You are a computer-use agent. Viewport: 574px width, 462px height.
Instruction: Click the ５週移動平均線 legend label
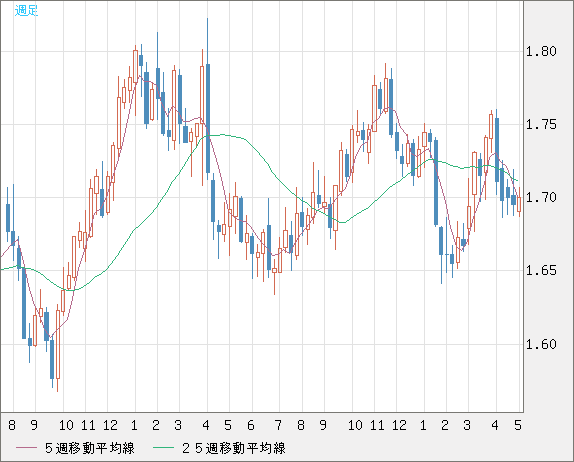pos(89,448)
